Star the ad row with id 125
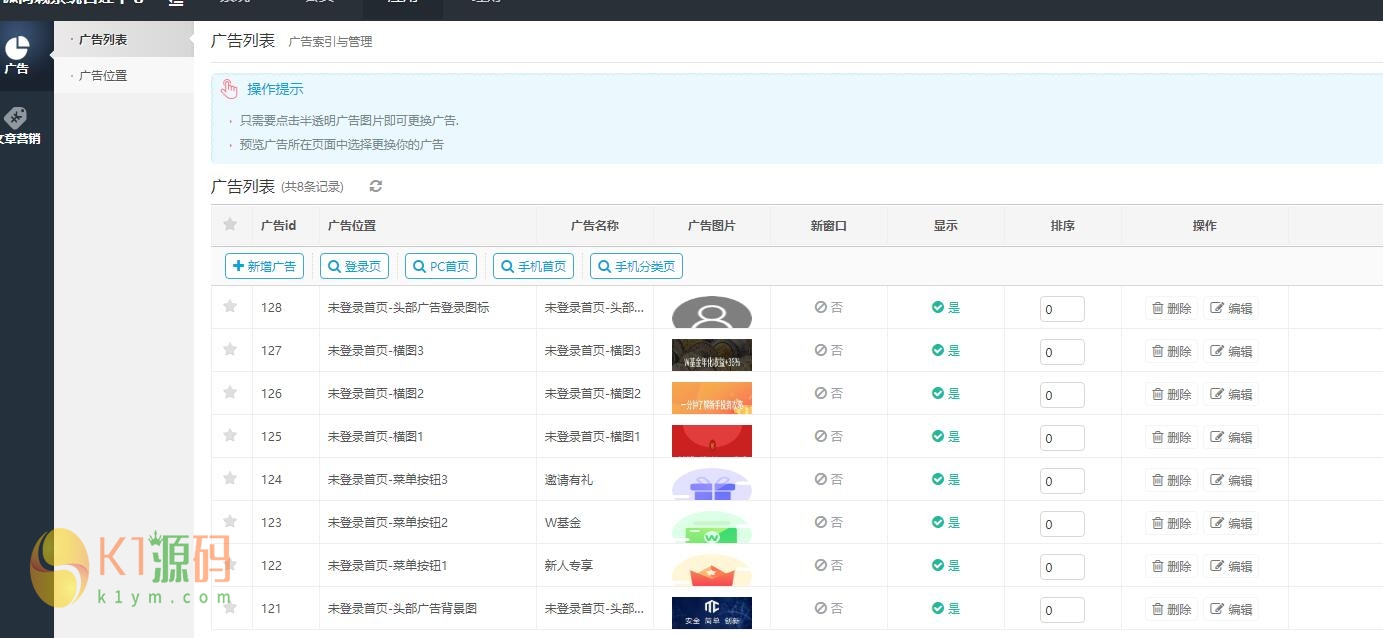1383x638 pixels. click(230, 435)
